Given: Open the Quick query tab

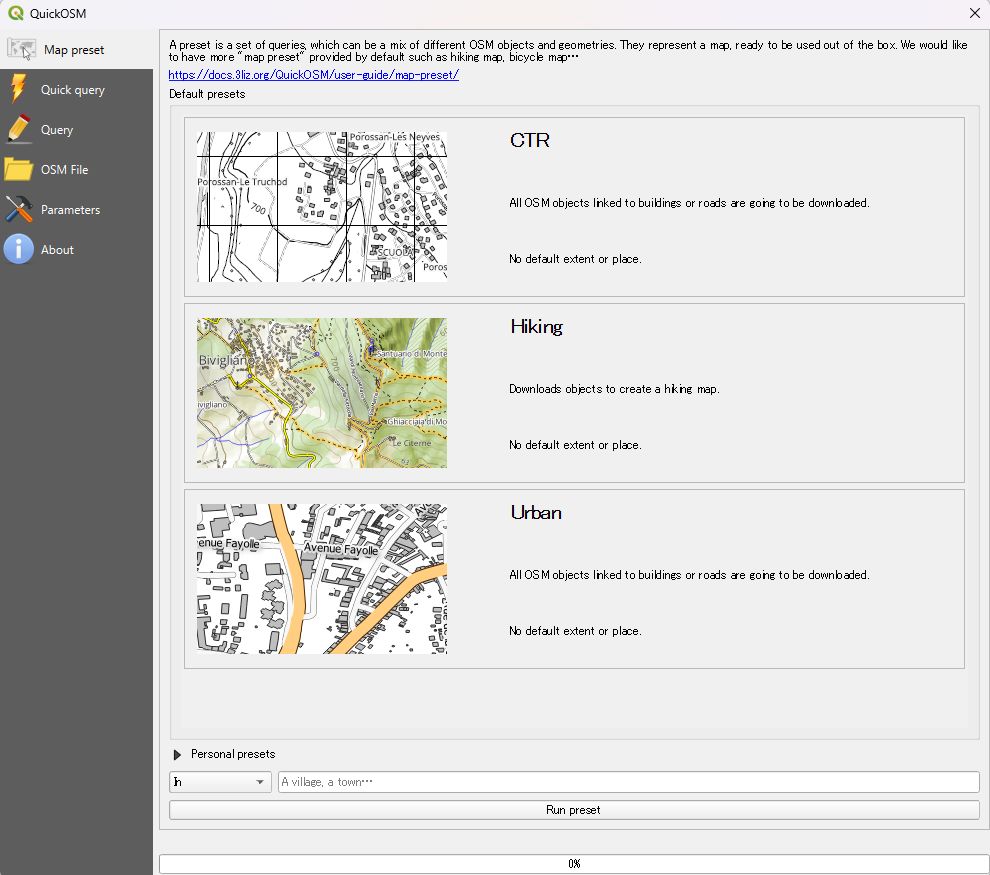Looking at the screenshot, I should [76, 90].
